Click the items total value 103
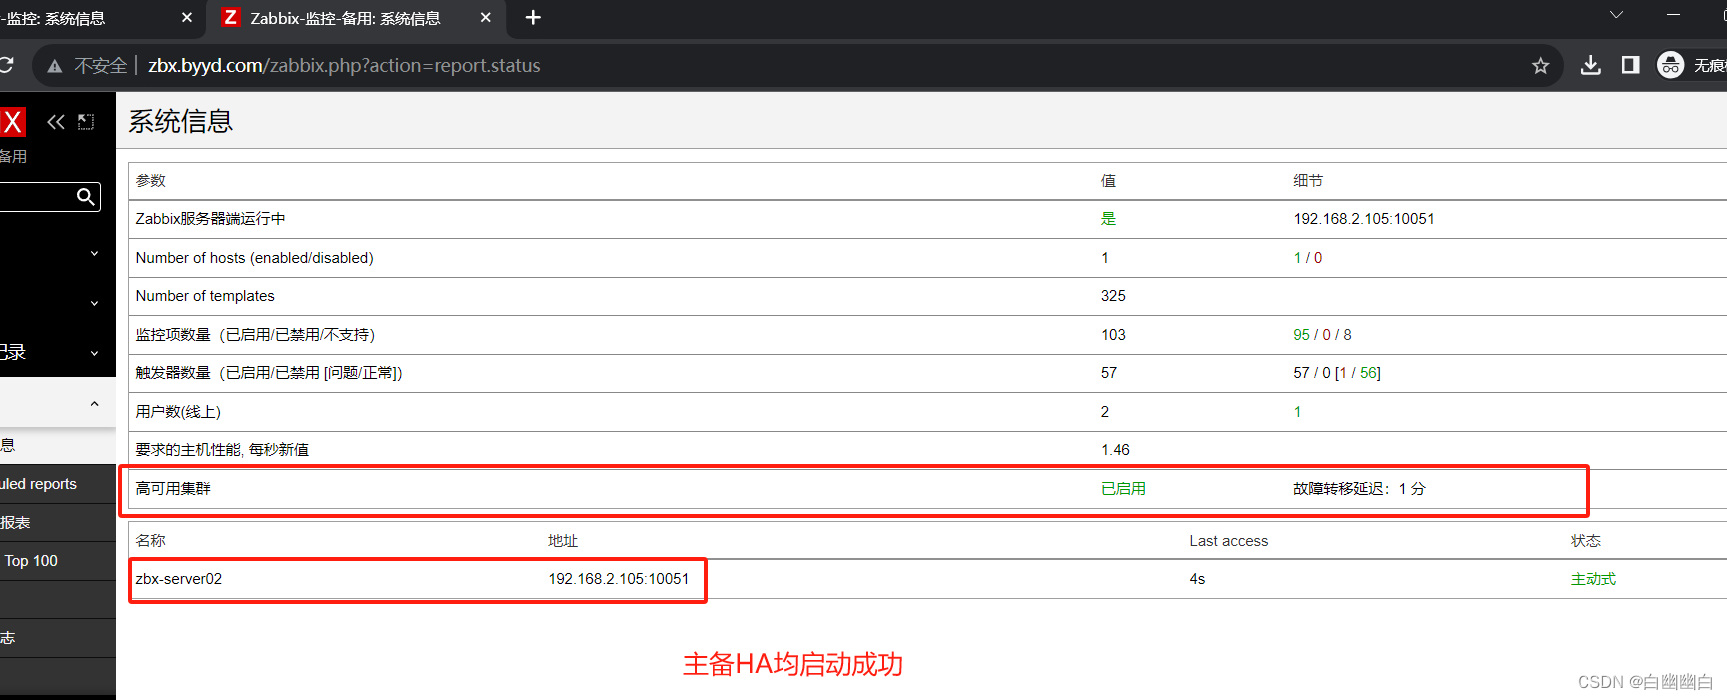Image resolution: width=1727 pixels, height=700 pixels. [1113, 335]
